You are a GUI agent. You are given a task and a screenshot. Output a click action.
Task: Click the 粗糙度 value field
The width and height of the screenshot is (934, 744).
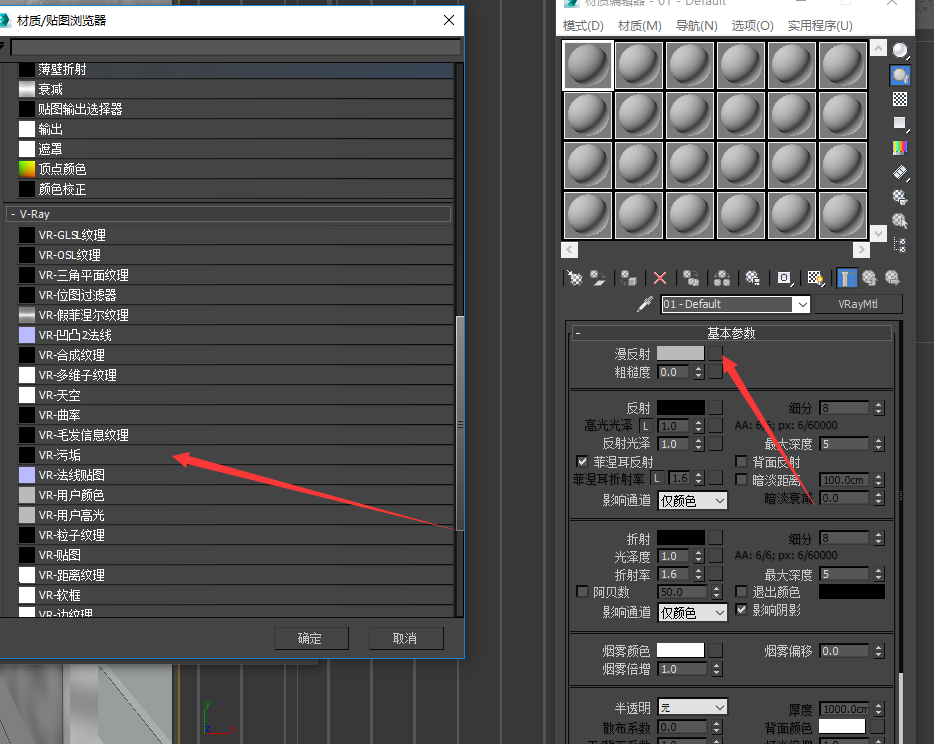click(675, 372)
